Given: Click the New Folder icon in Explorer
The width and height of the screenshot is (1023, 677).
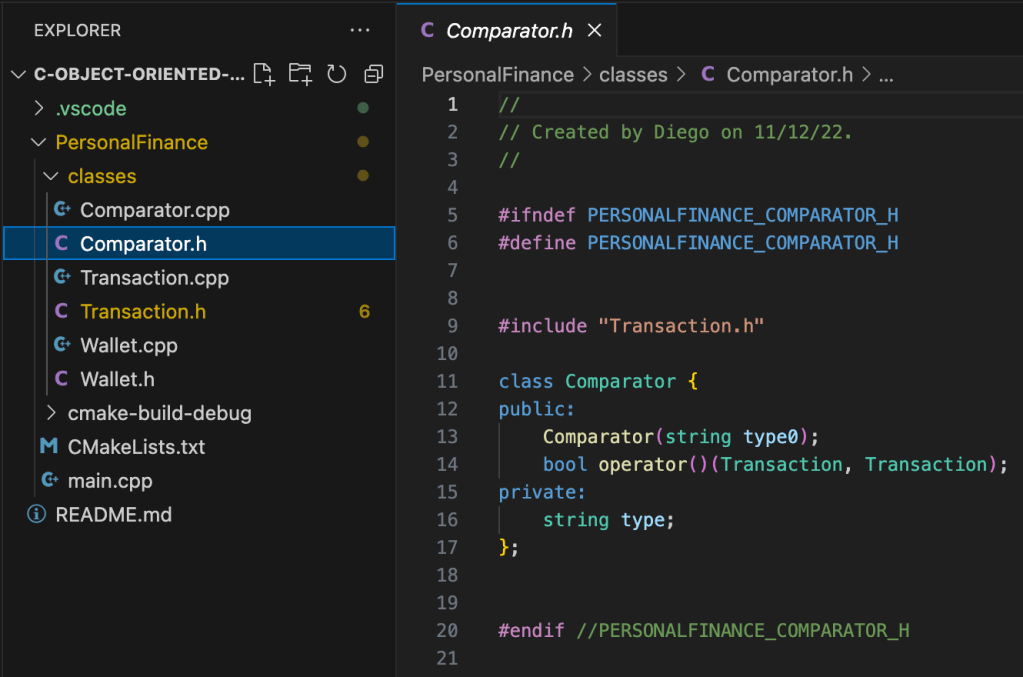Looking at the screenshot, I should 300,74.
